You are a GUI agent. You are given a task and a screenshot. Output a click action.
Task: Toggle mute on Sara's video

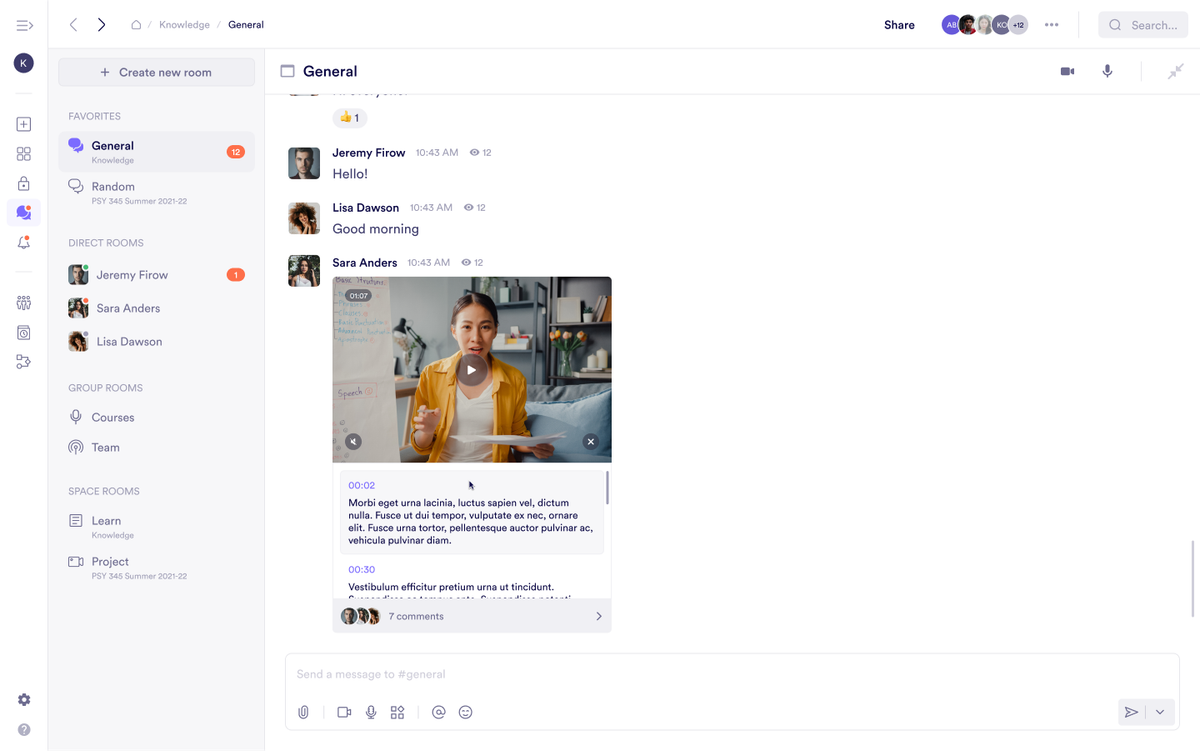click(353, 441)
